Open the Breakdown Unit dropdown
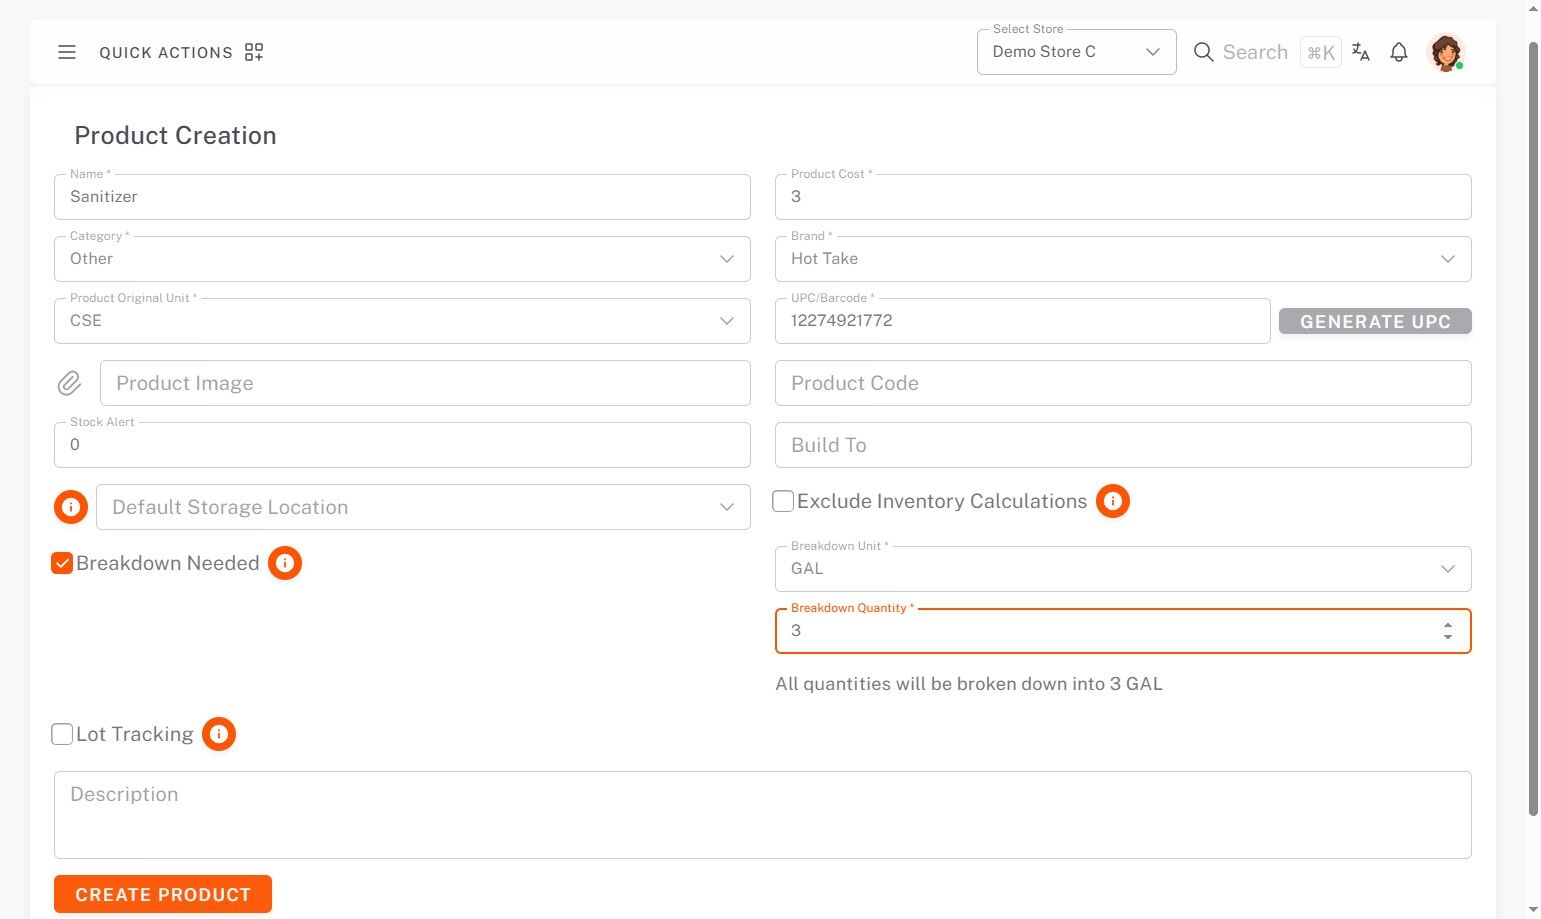This screenshot has width=1541, height=919. pyautogui.click(x=1122, y=569)
